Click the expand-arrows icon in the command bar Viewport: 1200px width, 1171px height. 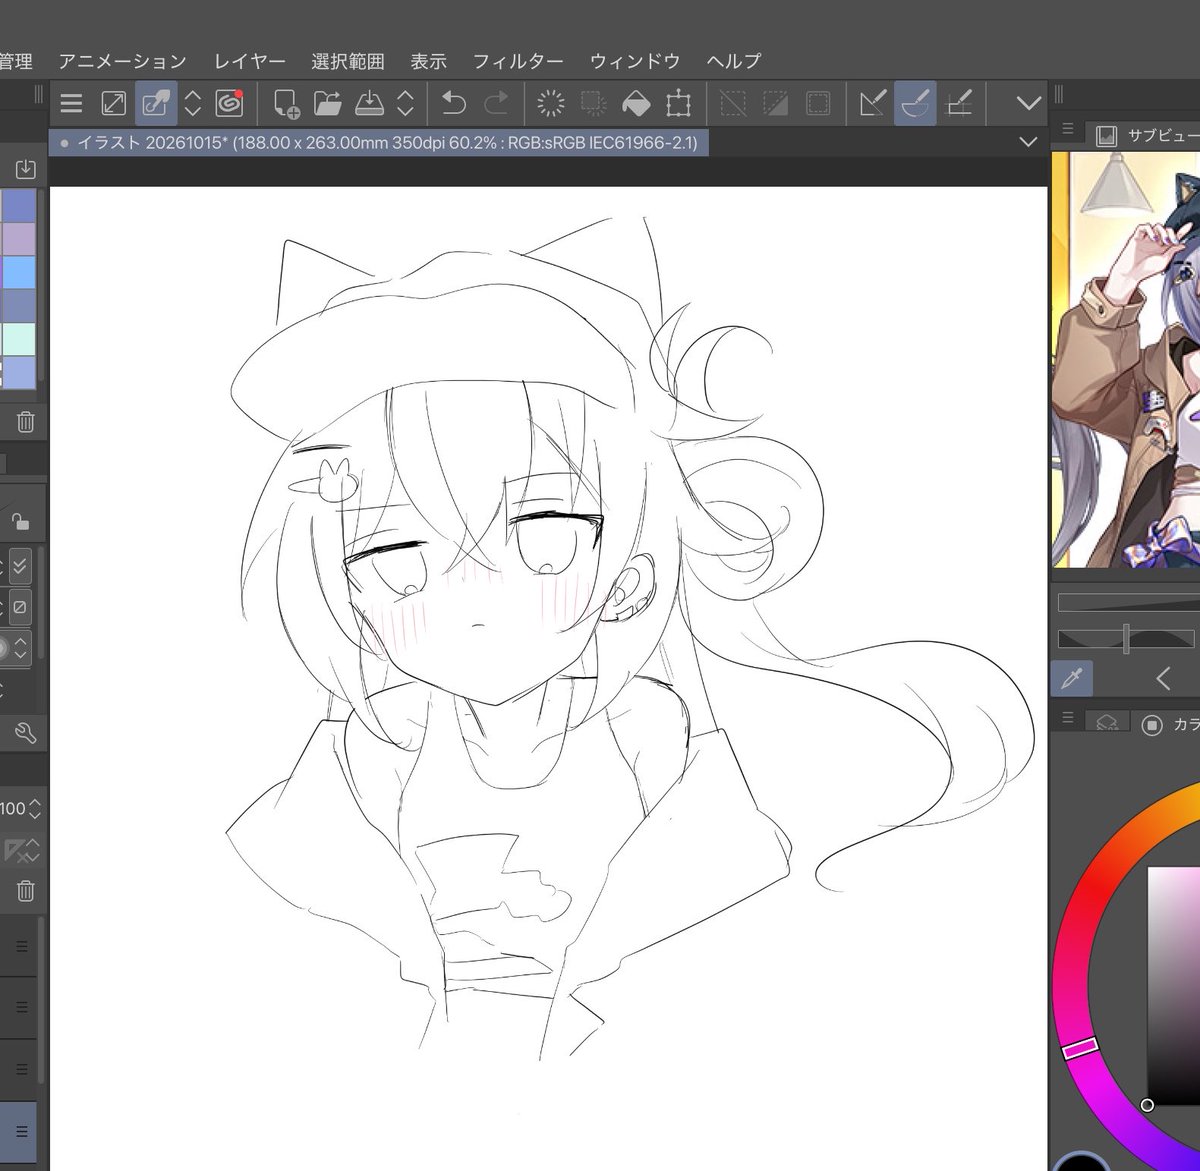coord(113,103)
